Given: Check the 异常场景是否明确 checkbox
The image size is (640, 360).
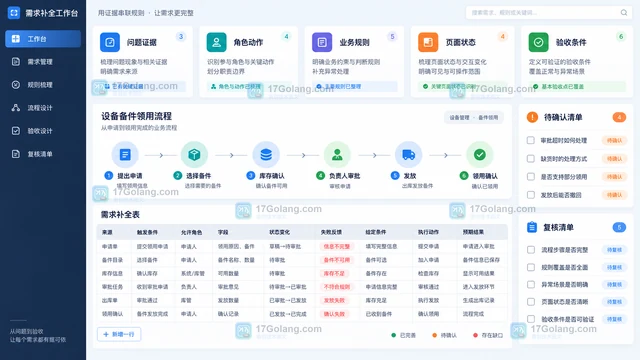Looking at the screenshot, I should [x=531, y=284].
